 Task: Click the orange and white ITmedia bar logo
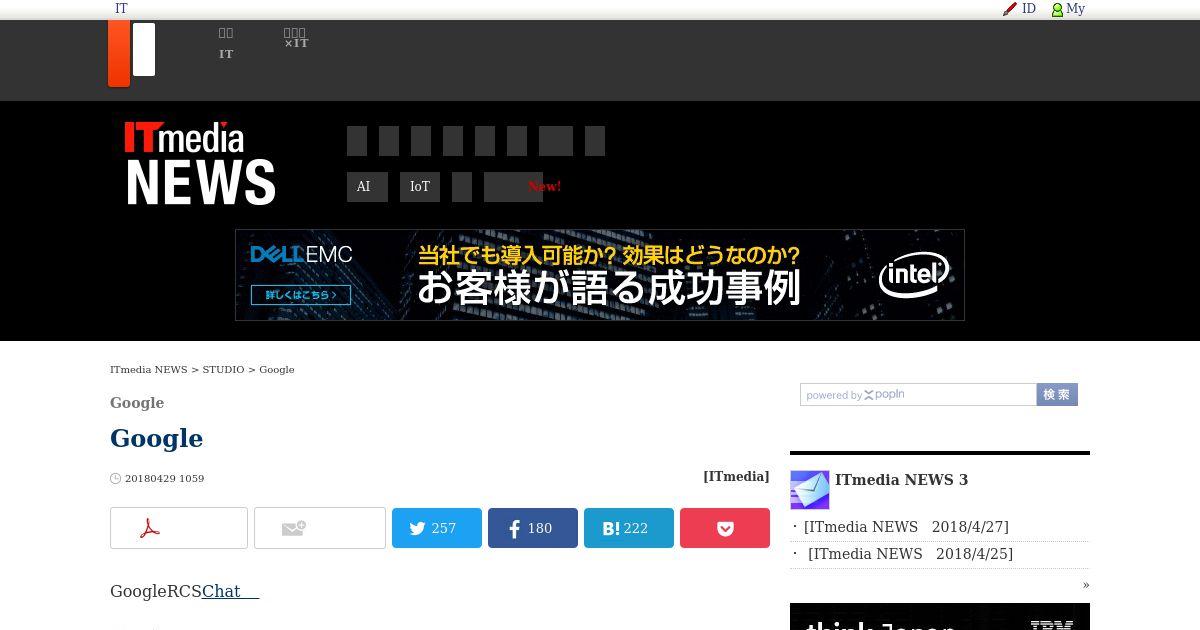(x=132, y=53)
